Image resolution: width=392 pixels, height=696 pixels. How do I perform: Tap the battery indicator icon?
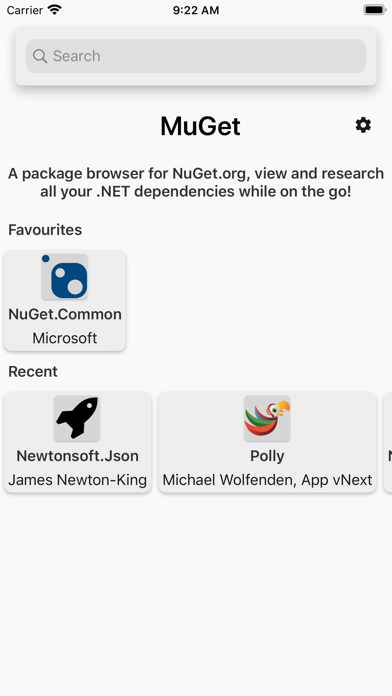(x=375, y=10)
